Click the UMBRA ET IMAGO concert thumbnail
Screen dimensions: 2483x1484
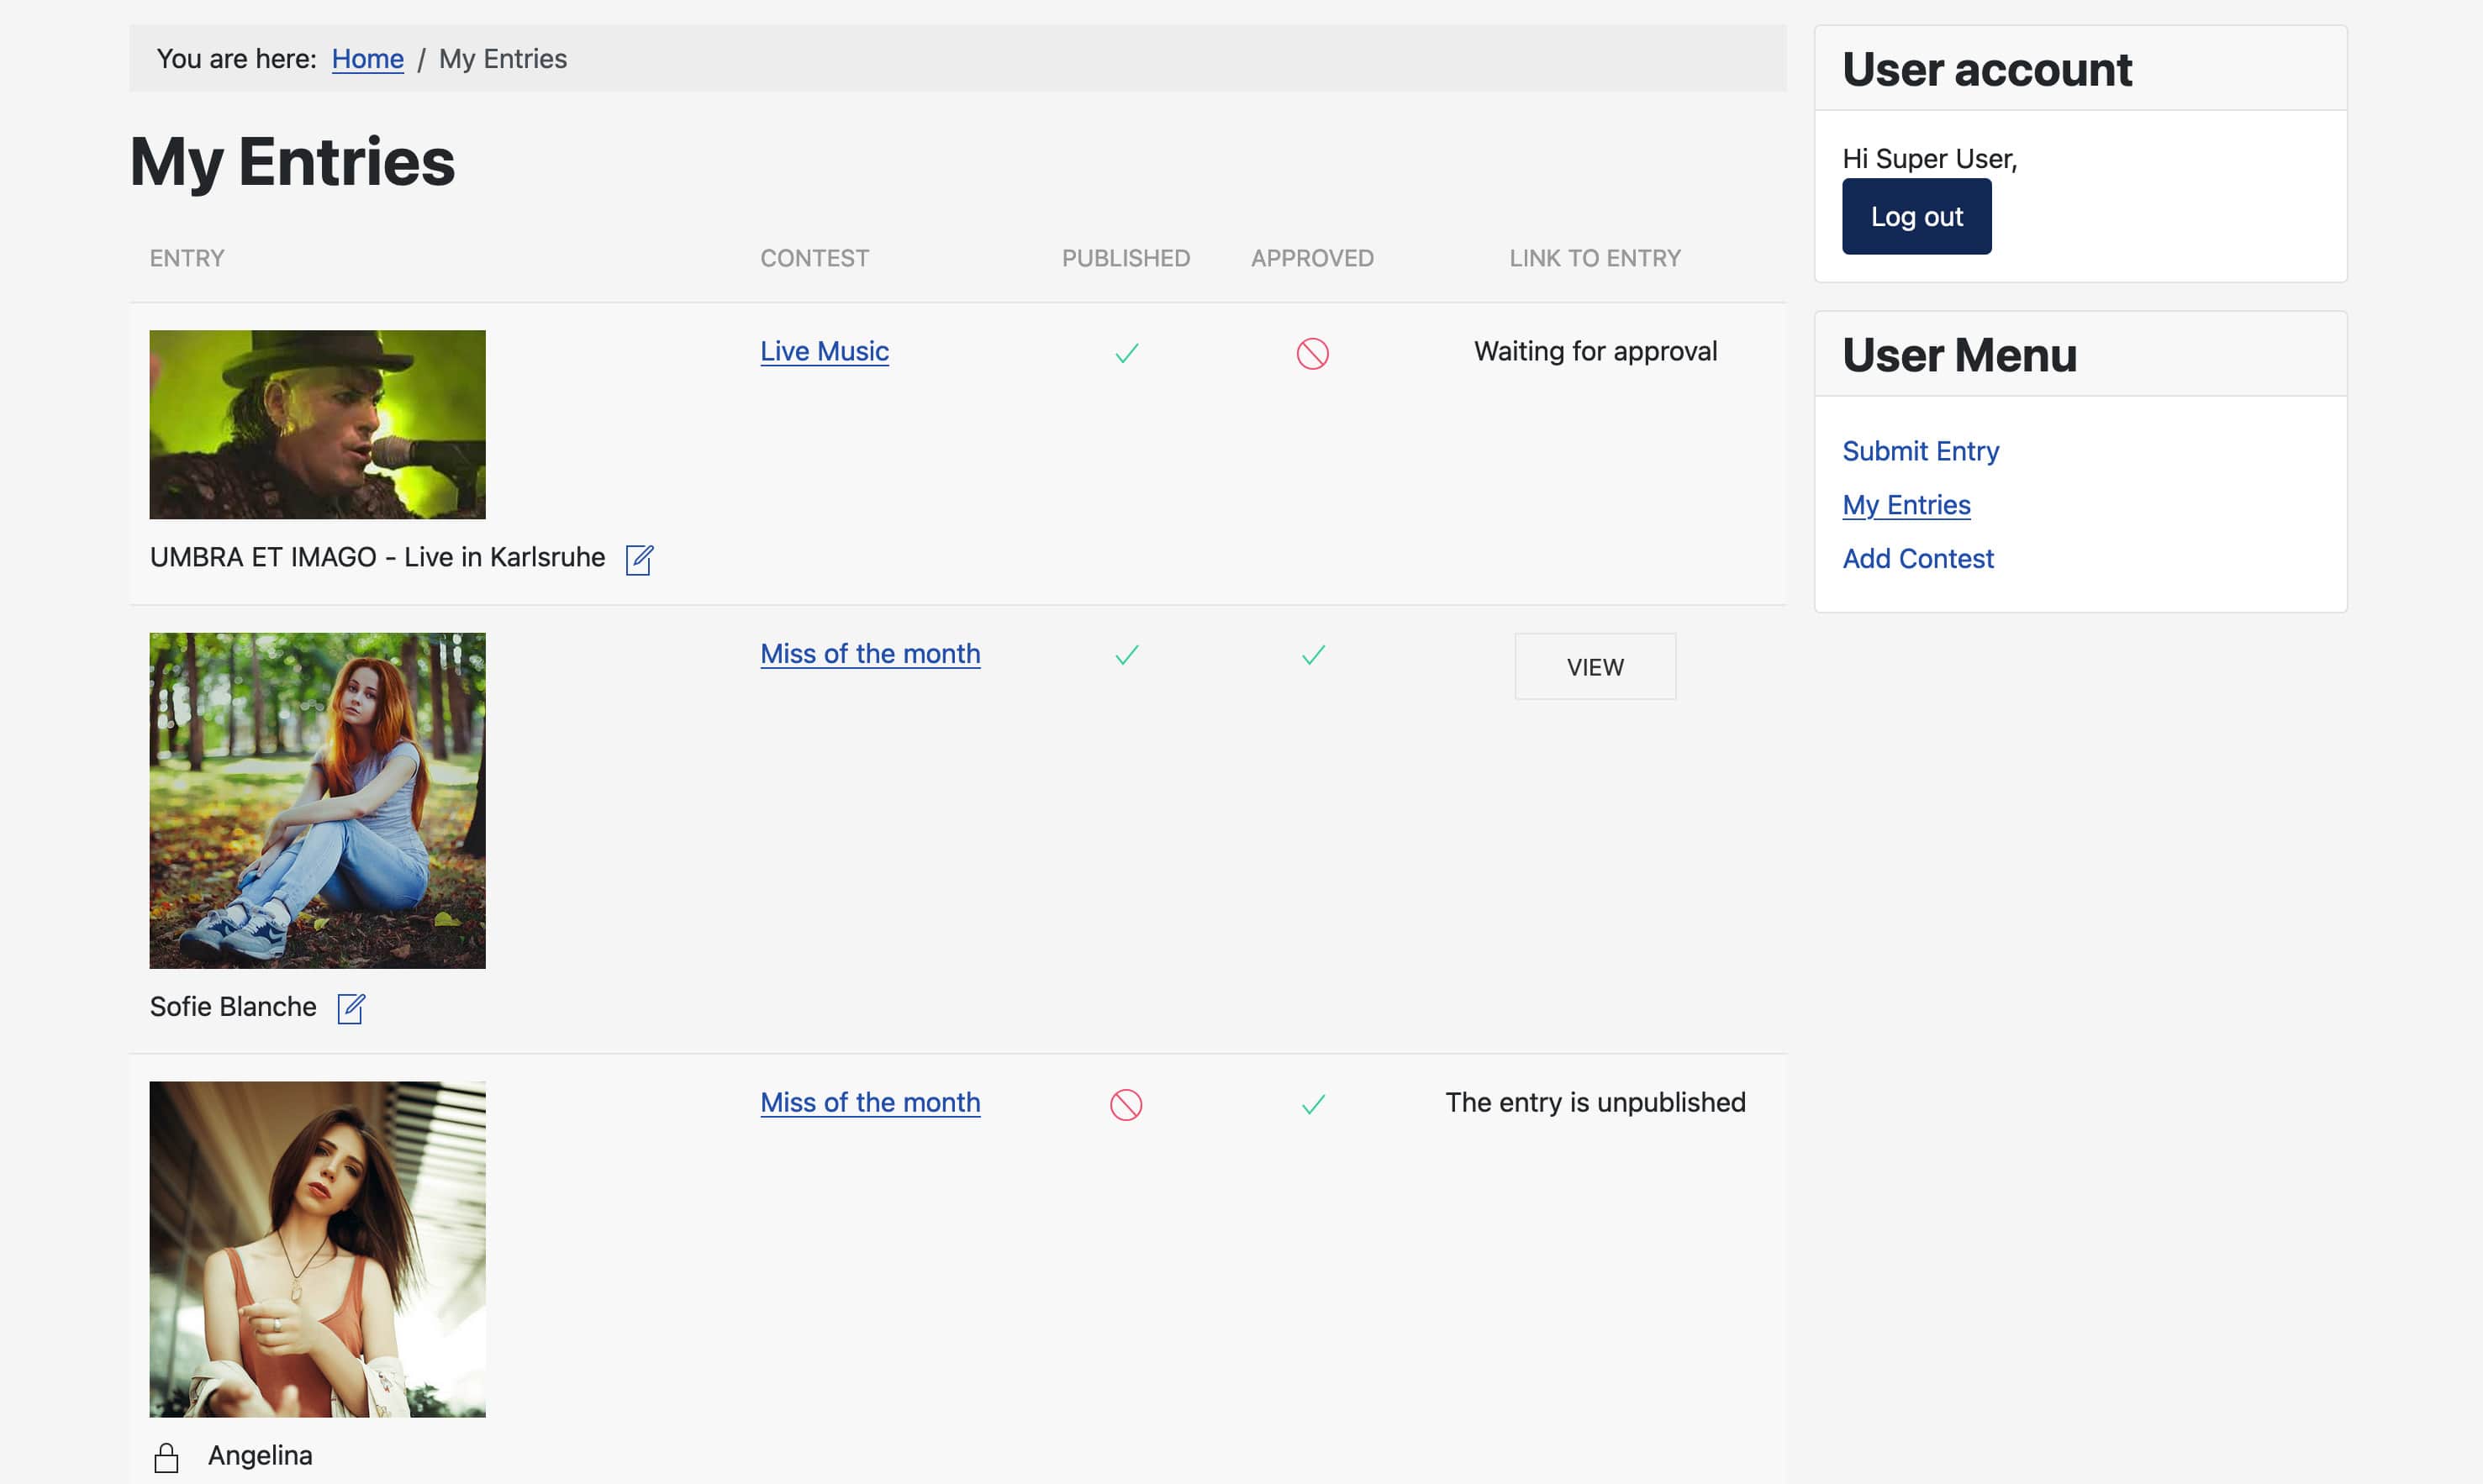point(317,425)
